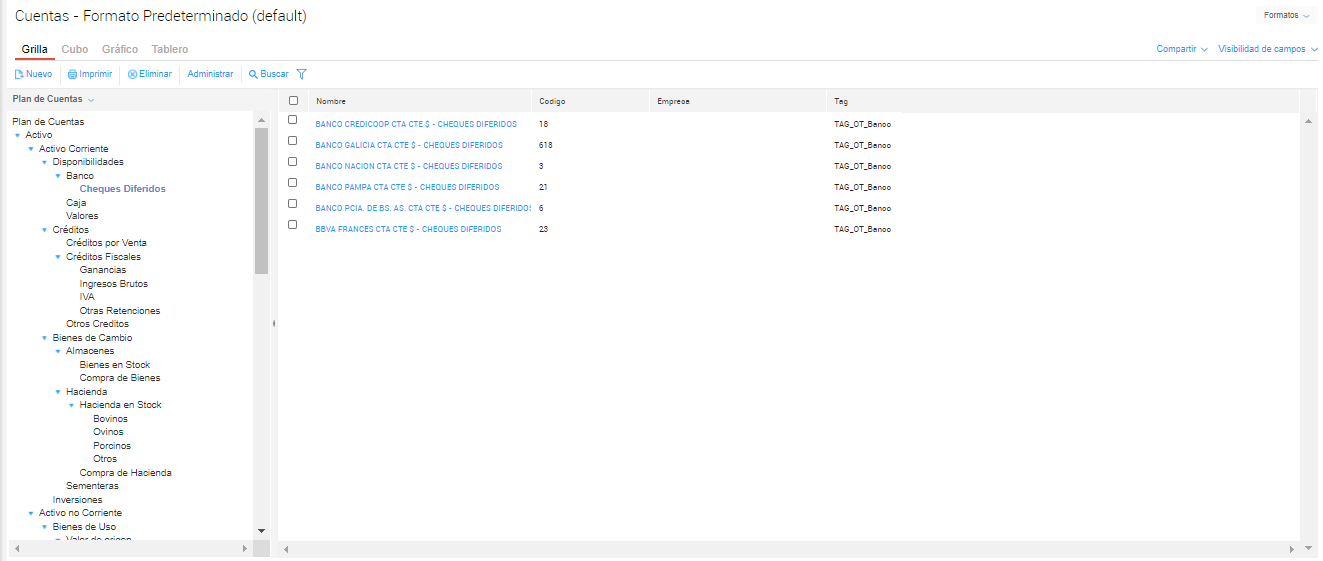This screenshot has height=561, width=1323.
Task: Select checkbox for BBVA FRANCES row
Action: (293, 225)
